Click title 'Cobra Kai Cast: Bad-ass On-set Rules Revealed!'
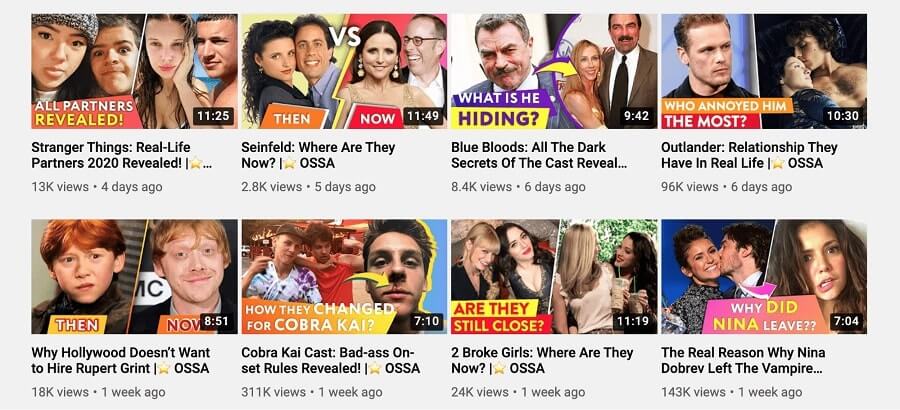The width and height of the screenshot is (900, 410). (x=331, y=360)
